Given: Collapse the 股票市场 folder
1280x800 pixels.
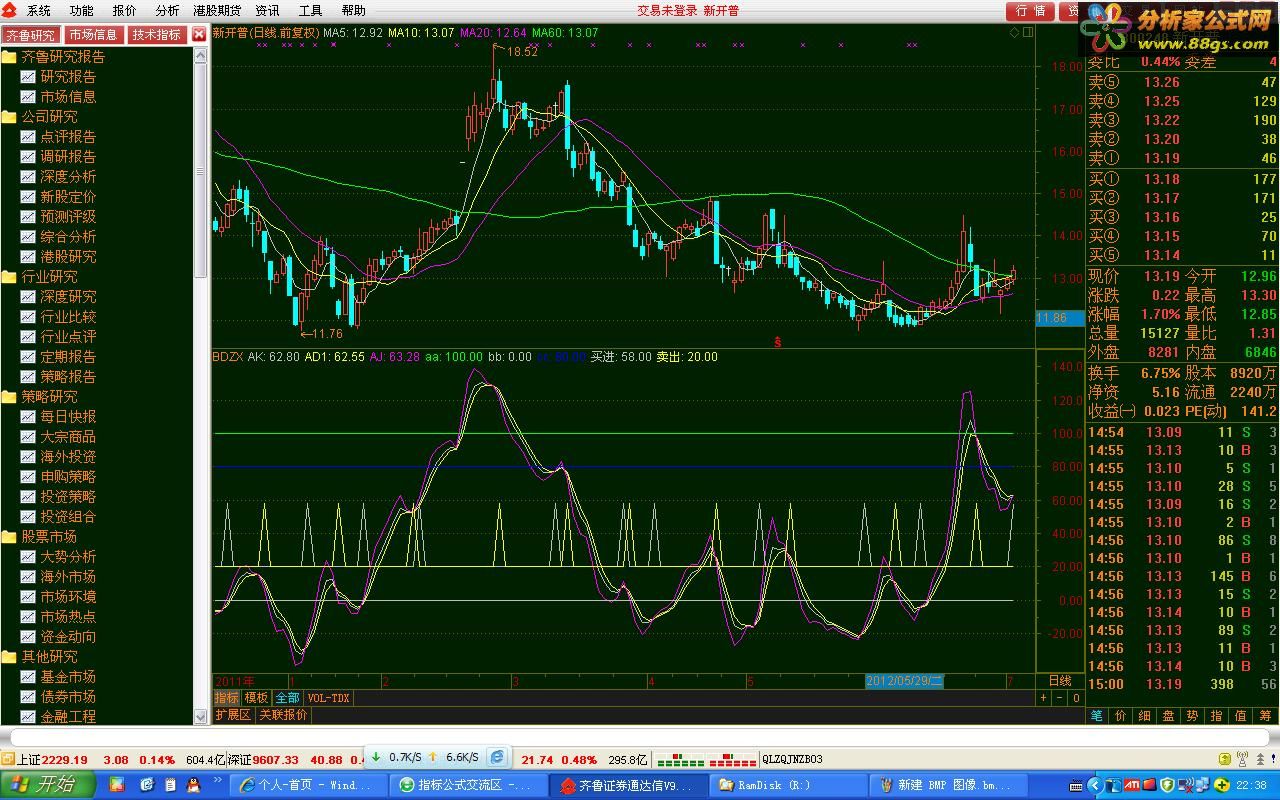Looking at the screenshot, I should coord(9,537).
